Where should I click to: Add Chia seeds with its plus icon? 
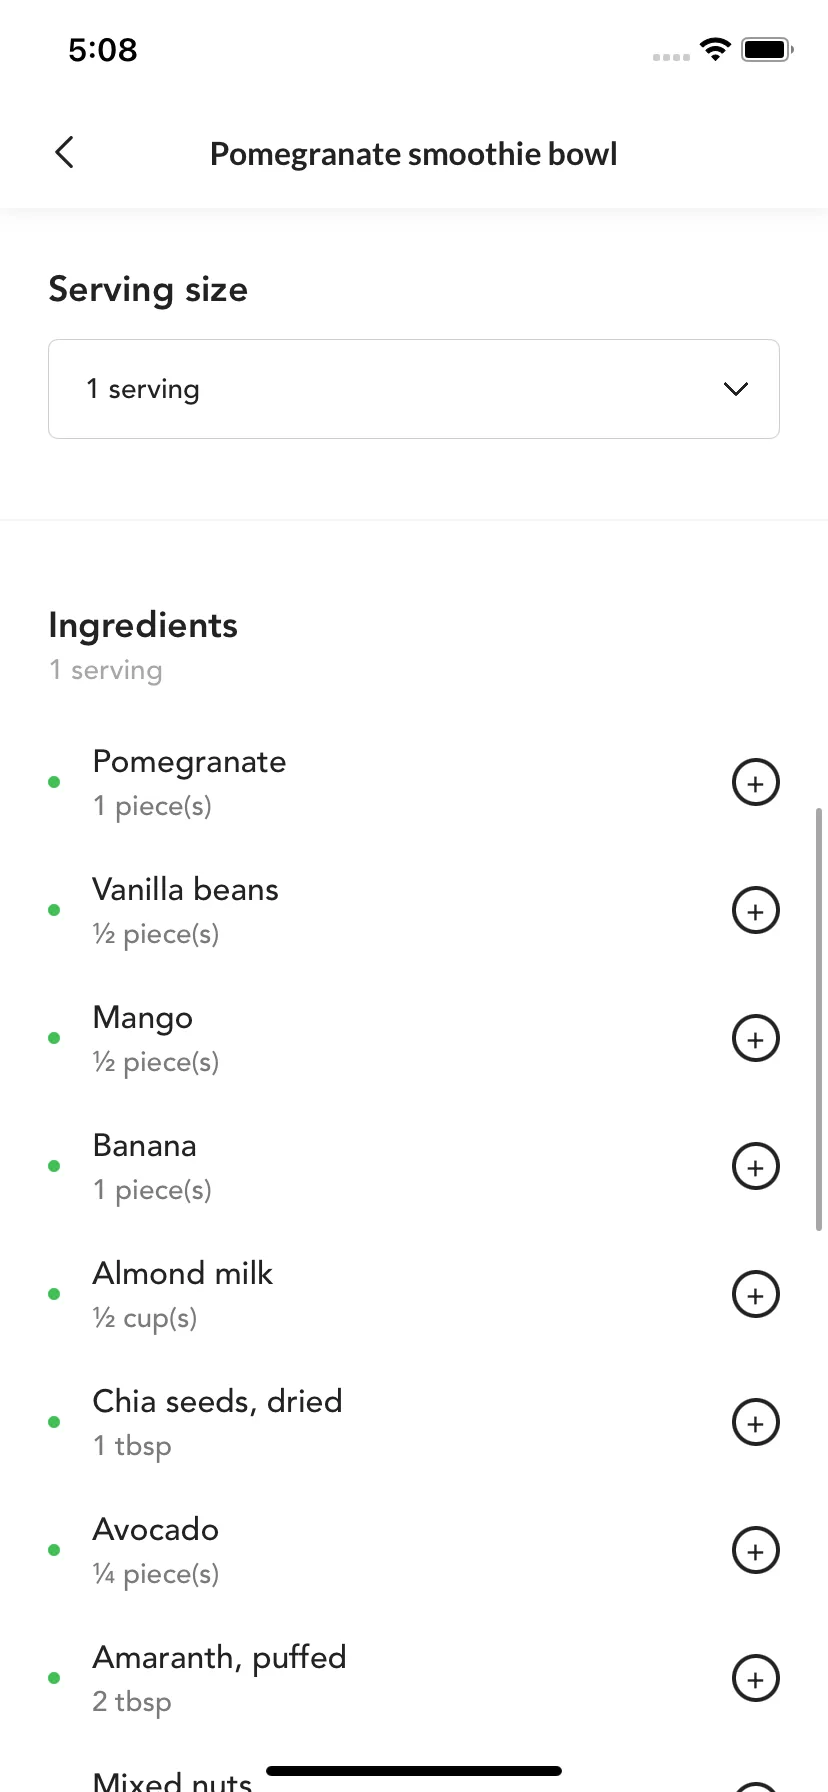click(756, 1423)
